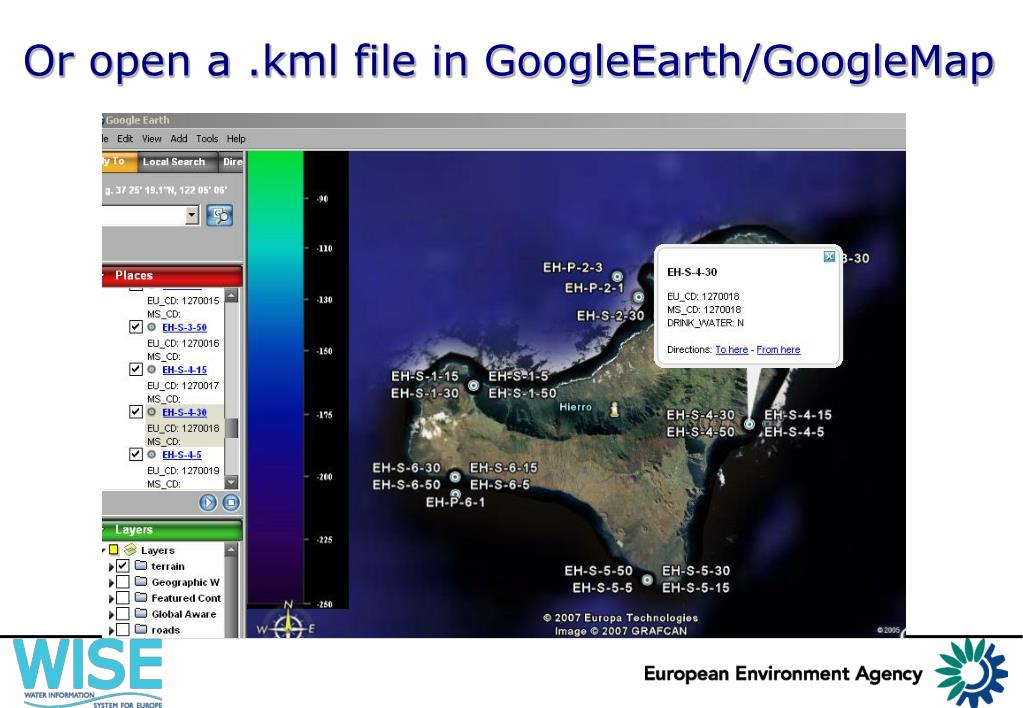Viewport: 1023px width, 708px height.
Task: Open the Help menu
Action: [236, 138]
